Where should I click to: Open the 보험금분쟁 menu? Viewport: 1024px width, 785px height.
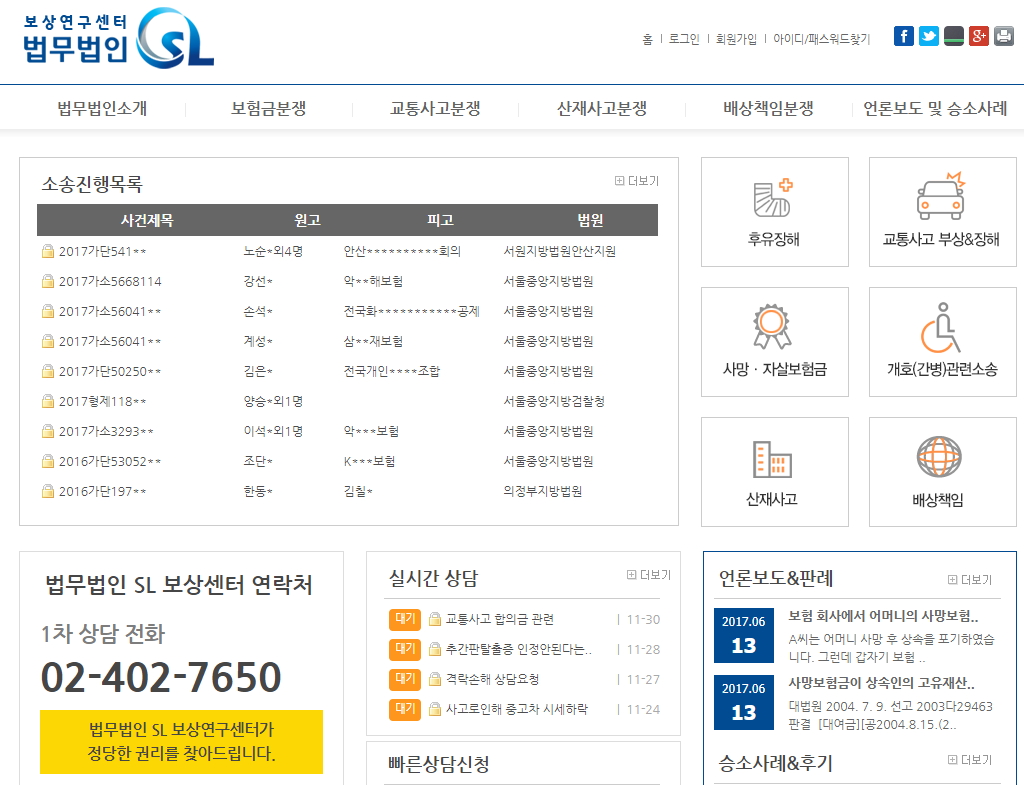[x=268, y=109]
